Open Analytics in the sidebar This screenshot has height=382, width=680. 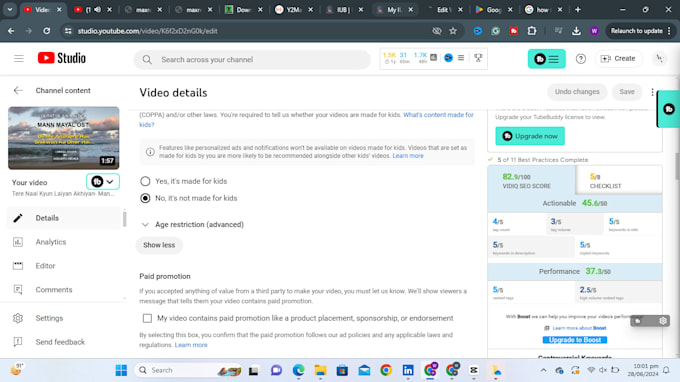64,242
